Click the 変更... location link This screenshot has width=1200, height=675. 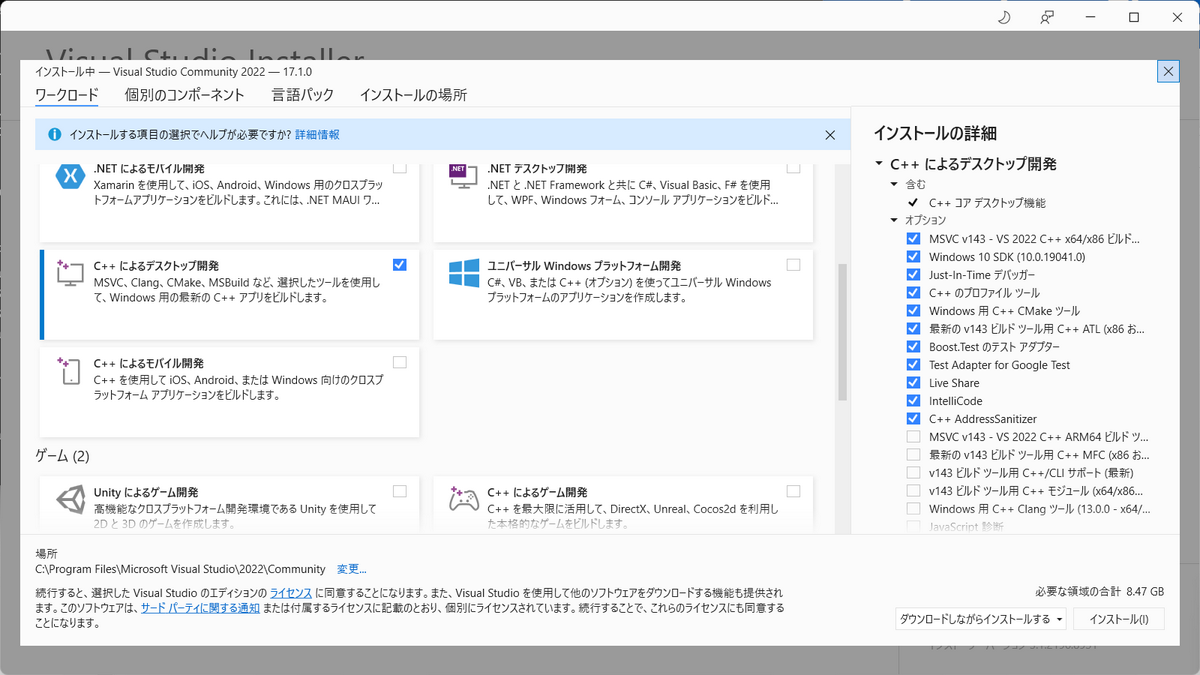coord(352,569)
